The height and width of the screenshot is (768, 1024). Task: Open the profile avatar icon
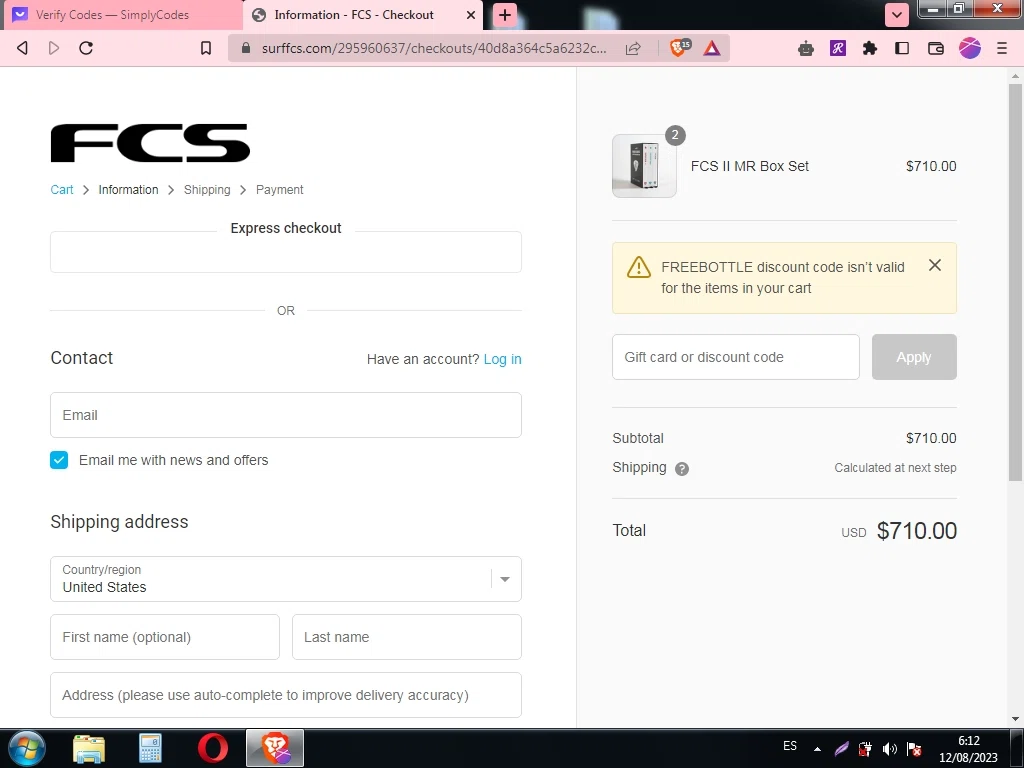pyautogui.click(x=970, y=48)
